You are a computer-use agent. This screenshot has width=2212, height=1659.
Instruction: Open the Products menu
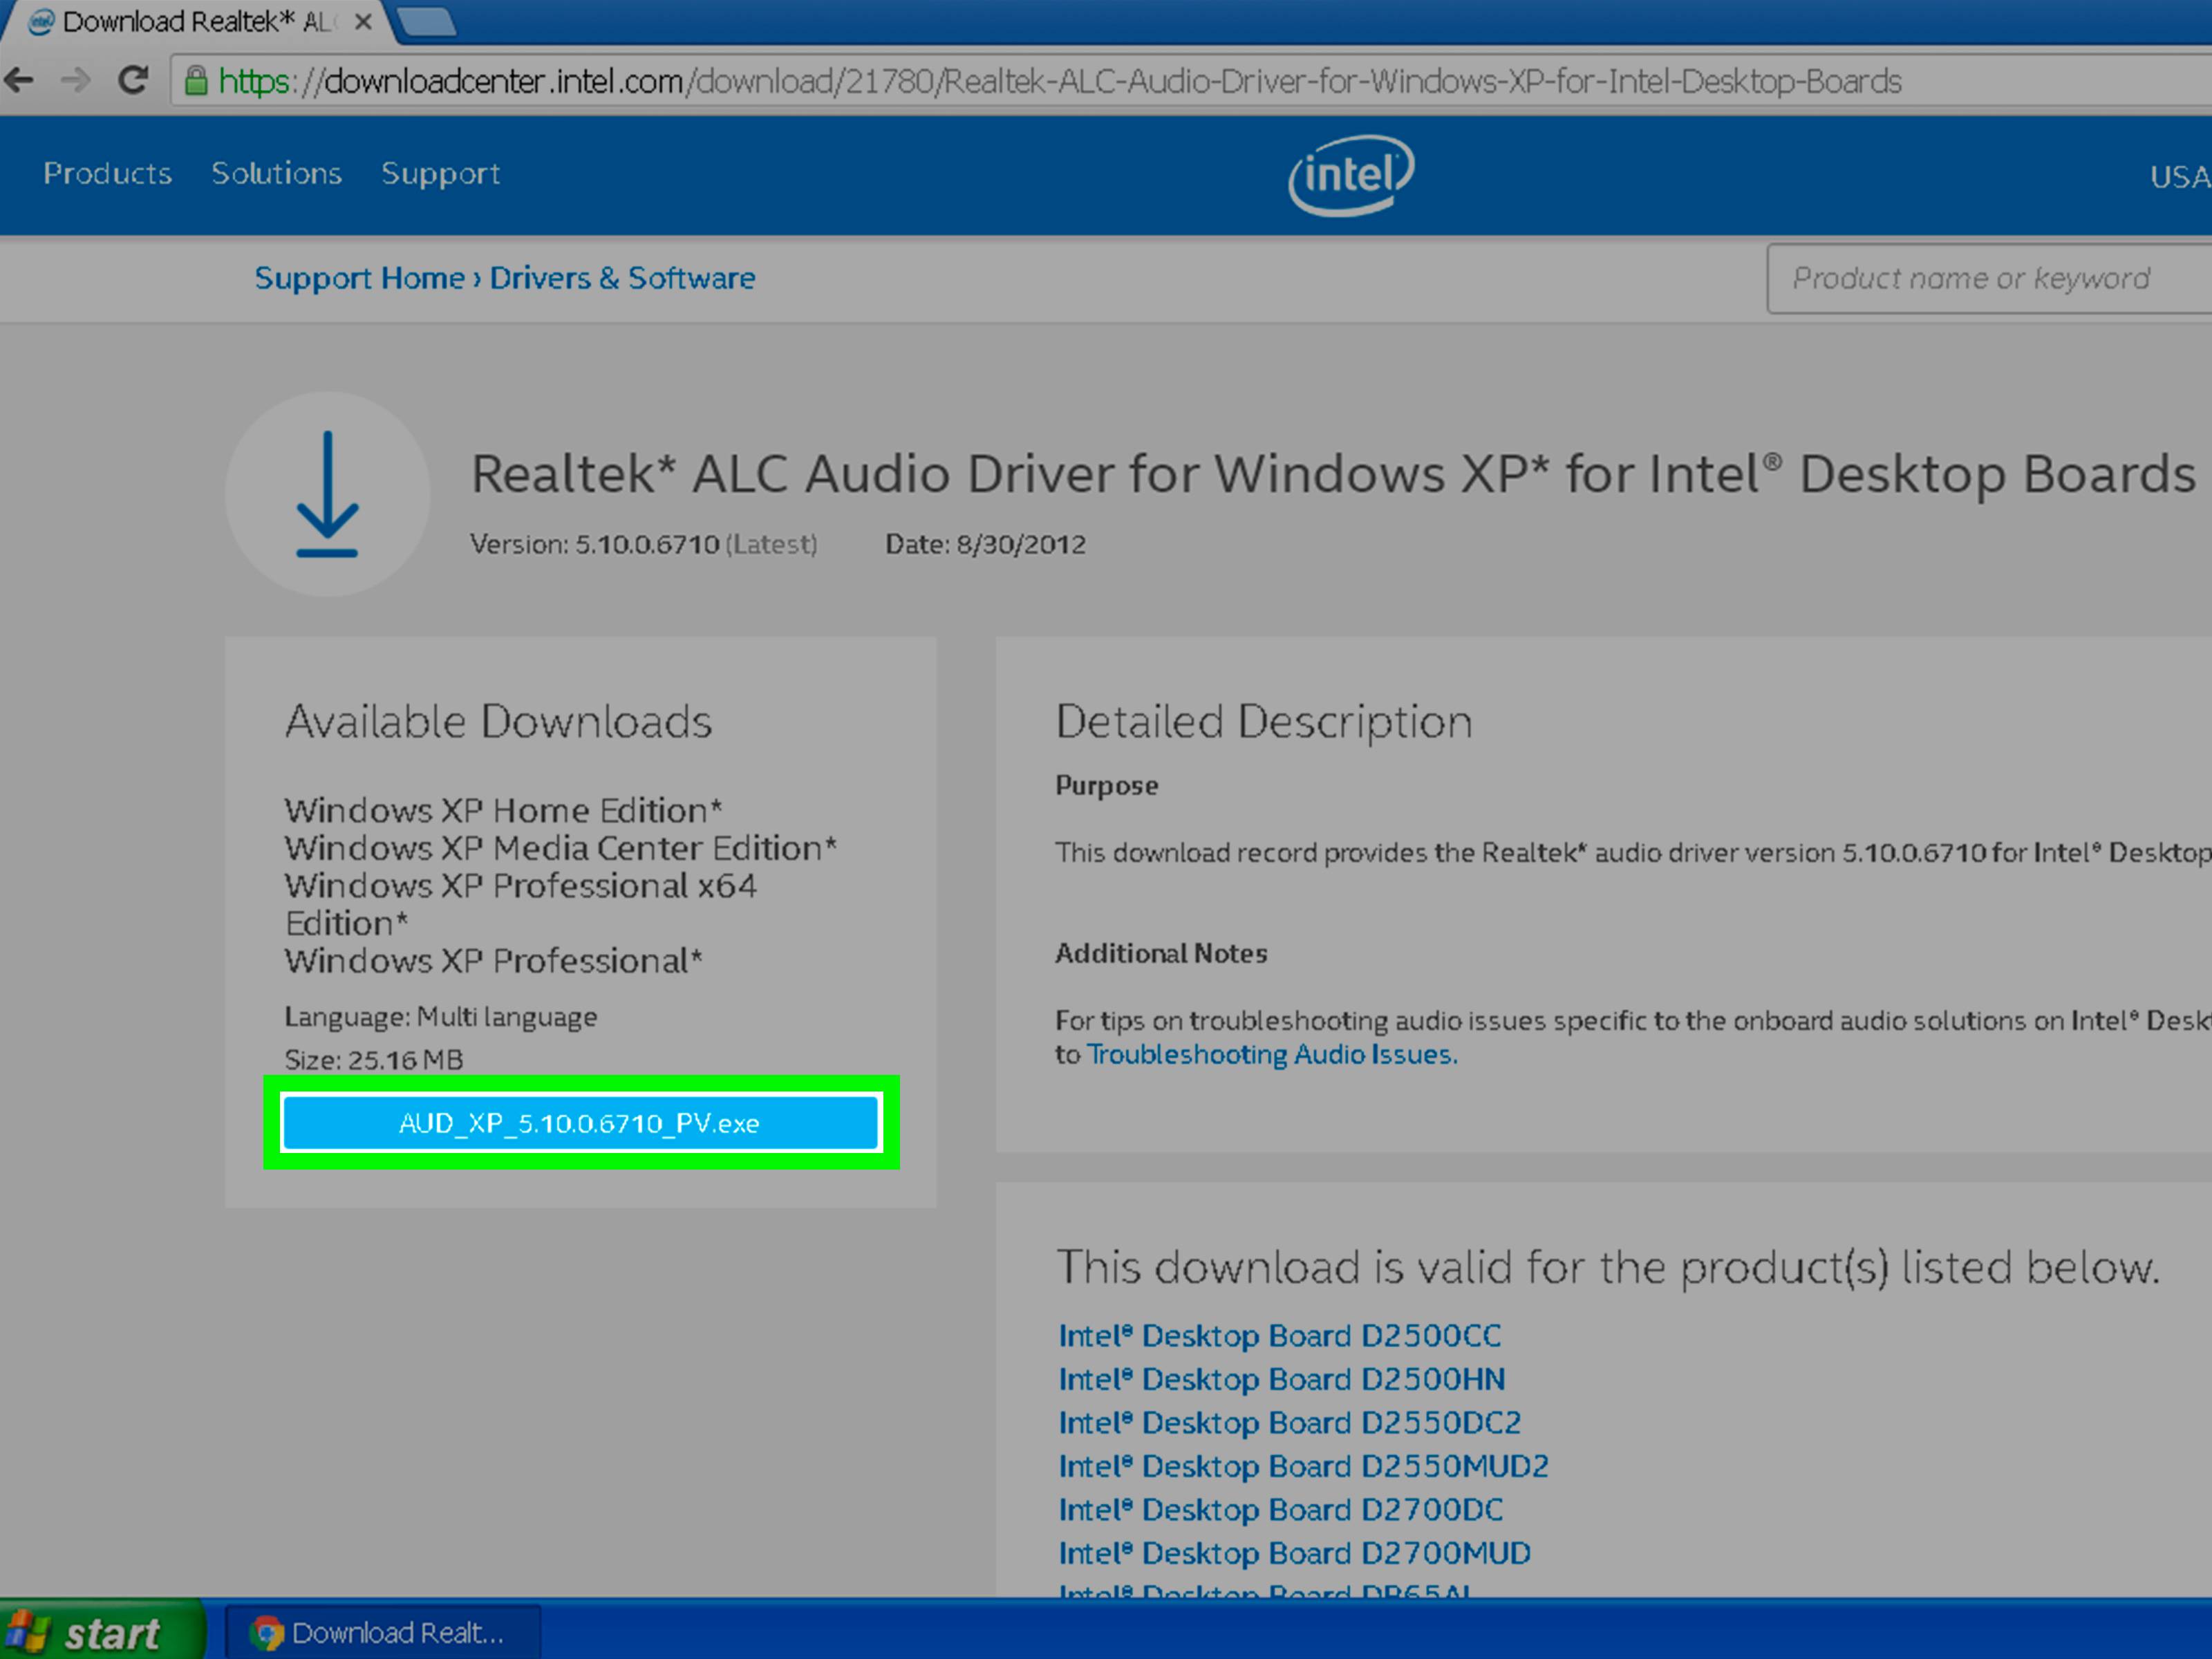(107, 174)
